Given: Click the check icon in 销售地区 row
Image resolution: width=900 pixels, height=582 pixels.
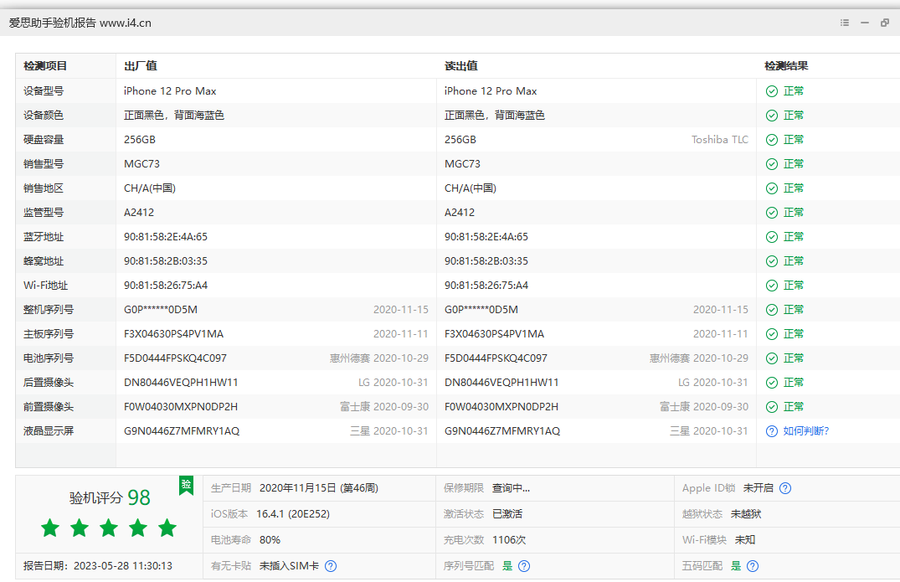Looking at the screenshot, I should 772,188.
